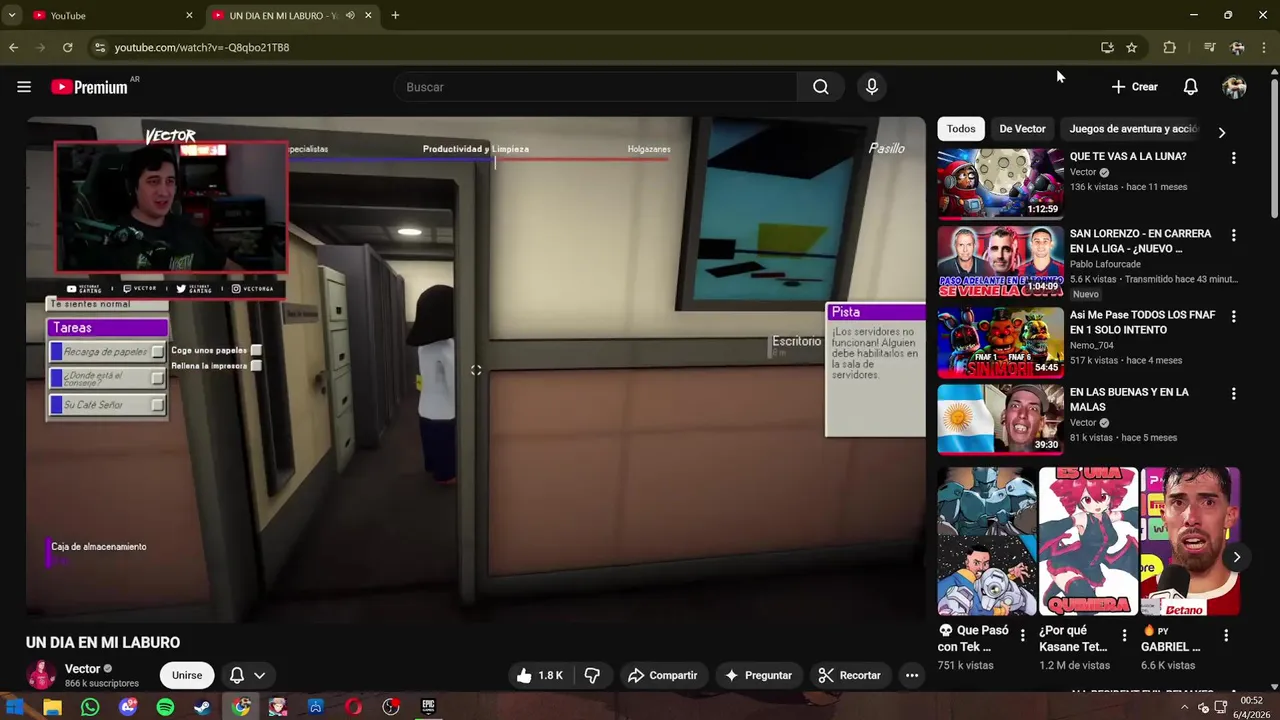Image resolution: width=1280 pixels, height=720 pixels.
Task: Go back in browser history
Action: (13, 47)
